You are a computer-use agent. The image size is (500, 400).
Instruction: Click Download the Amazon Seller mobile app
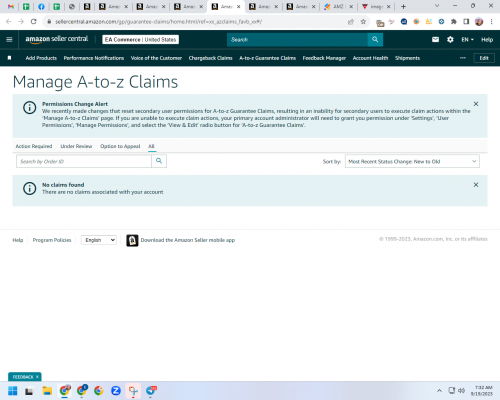[188, 240]
